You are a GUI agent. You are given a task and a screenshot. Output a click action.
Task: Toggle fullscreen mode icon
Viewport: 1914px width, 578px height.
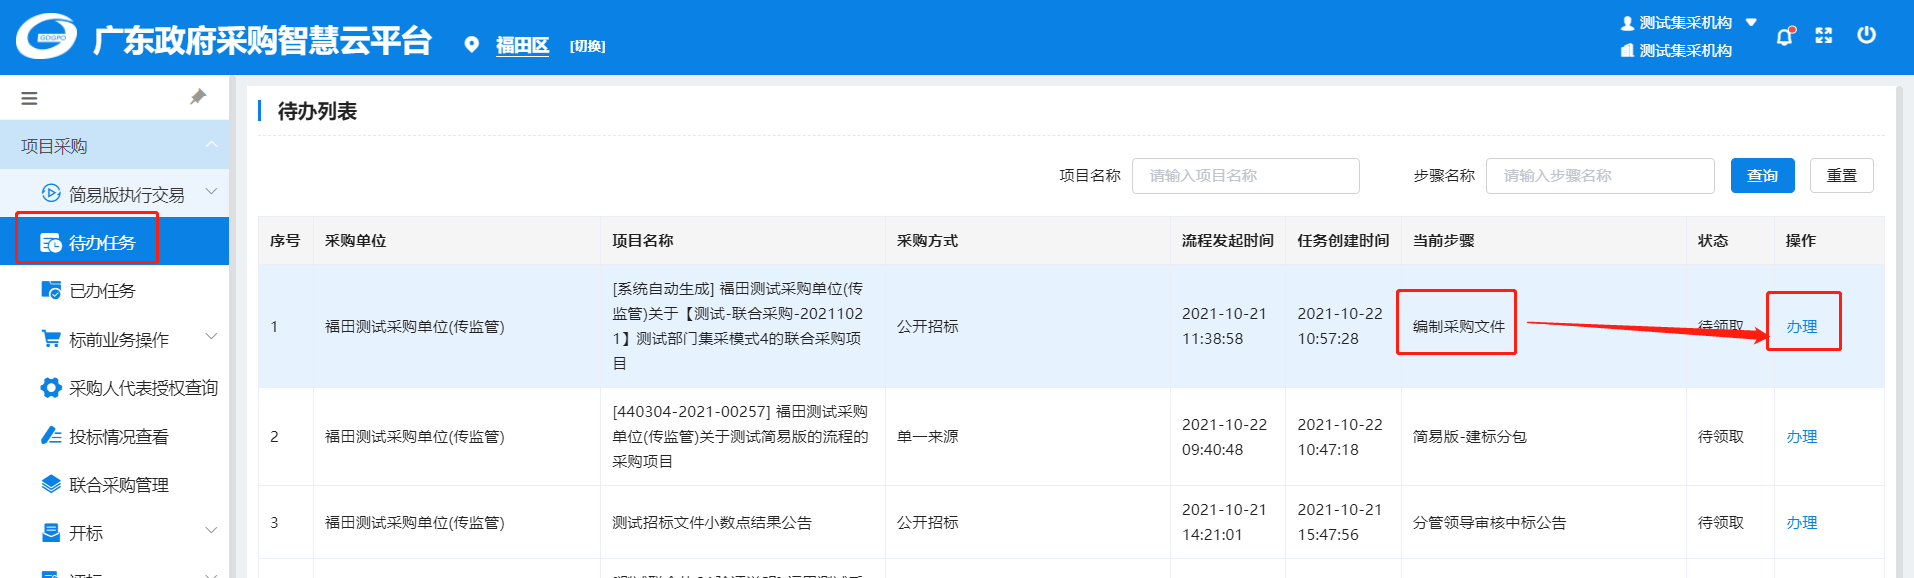pyautogui.click(x=1824, y=36)
